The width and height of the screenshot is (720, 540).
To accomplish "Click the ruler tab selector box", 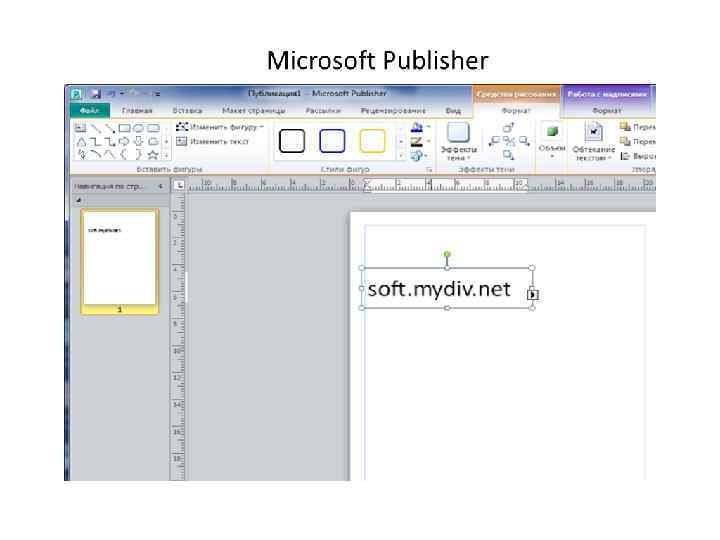I will [179, 185].
